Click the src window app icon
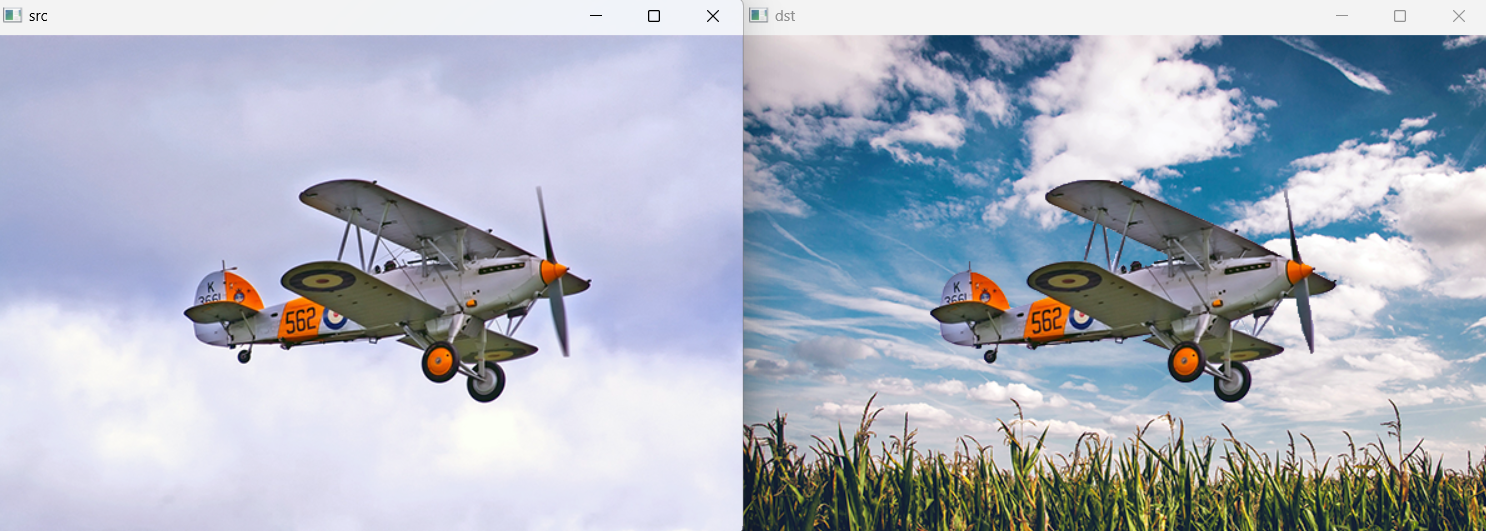 point(13,15)
